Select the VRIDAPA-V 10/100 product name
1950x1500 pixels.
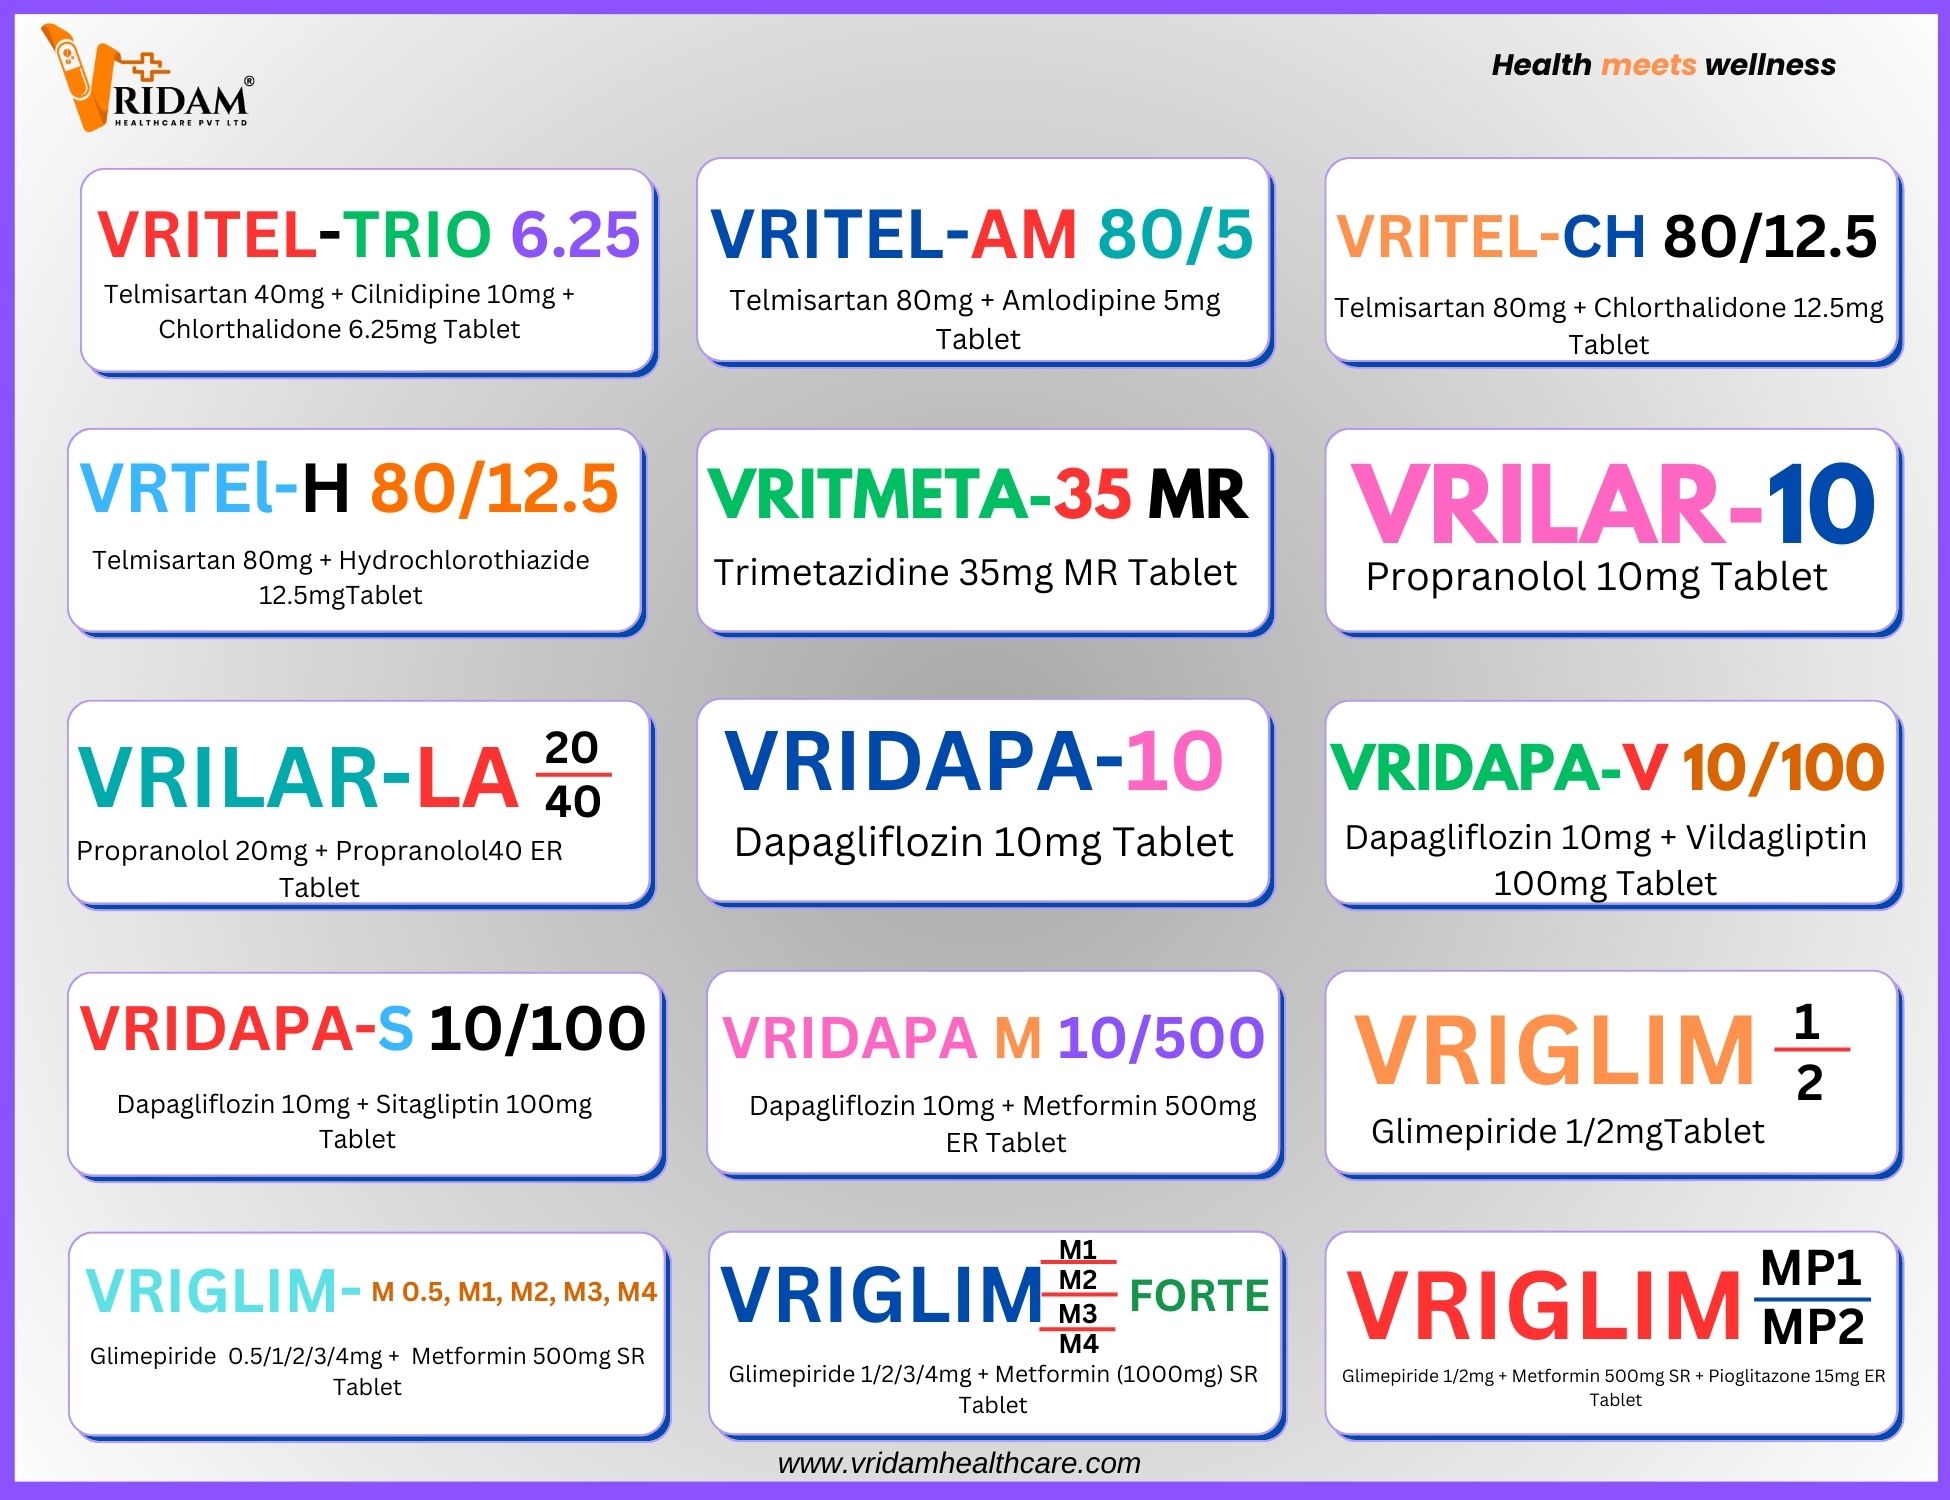tap(1607, 768)
